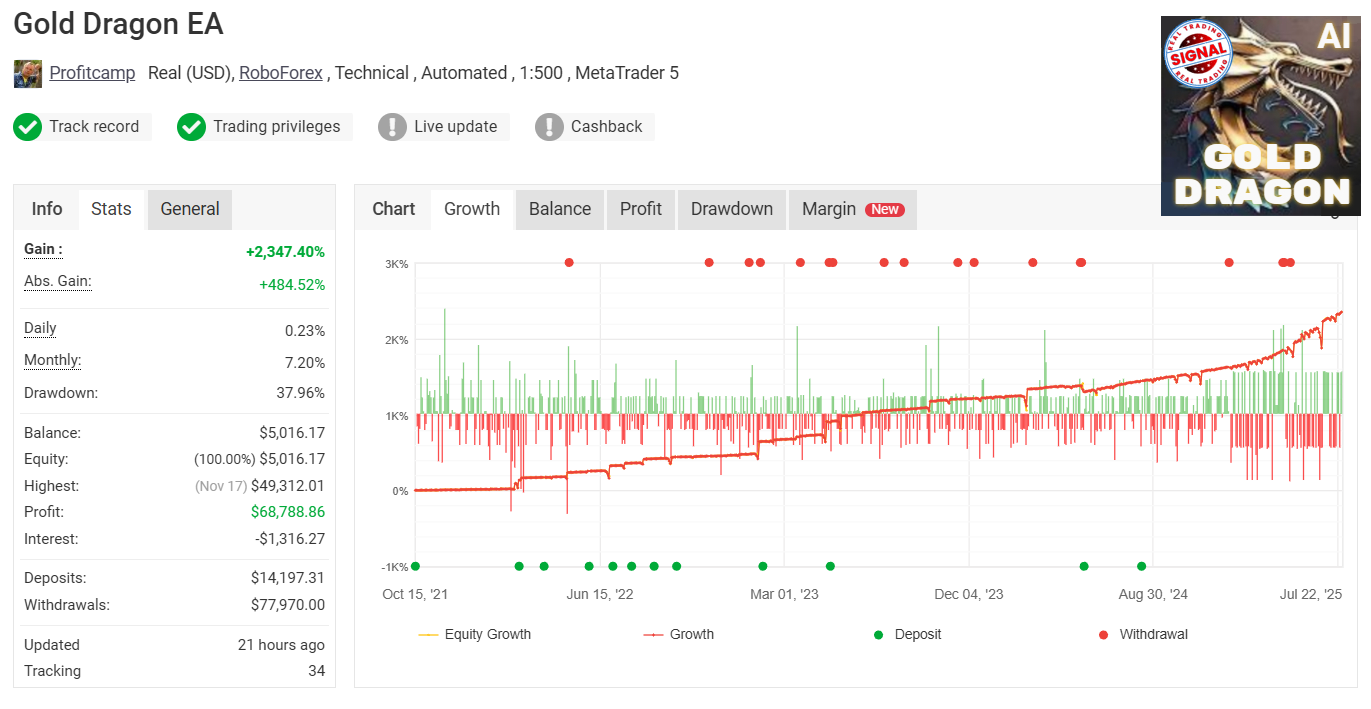Click the $68,788.86 profit value

pos(288,512)
